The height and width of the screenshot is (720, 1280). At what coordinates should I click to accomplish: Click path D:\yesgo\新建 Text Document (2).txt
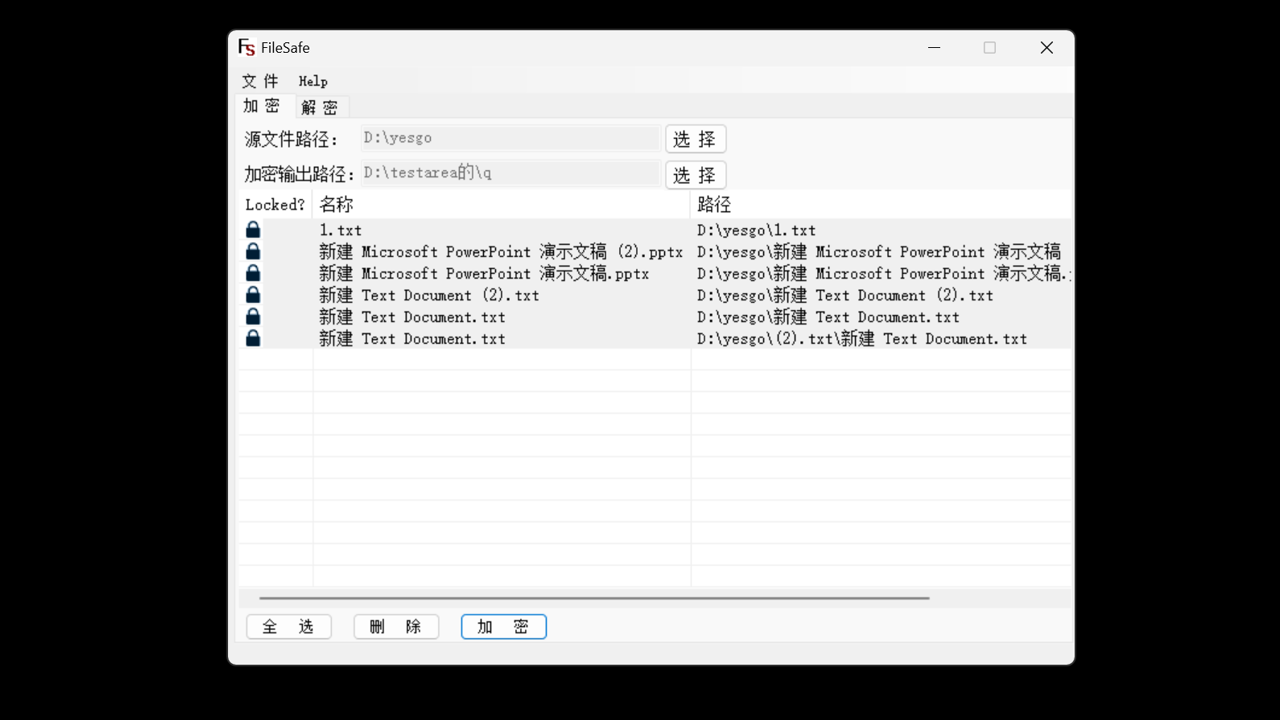click(x=845, y=295)
